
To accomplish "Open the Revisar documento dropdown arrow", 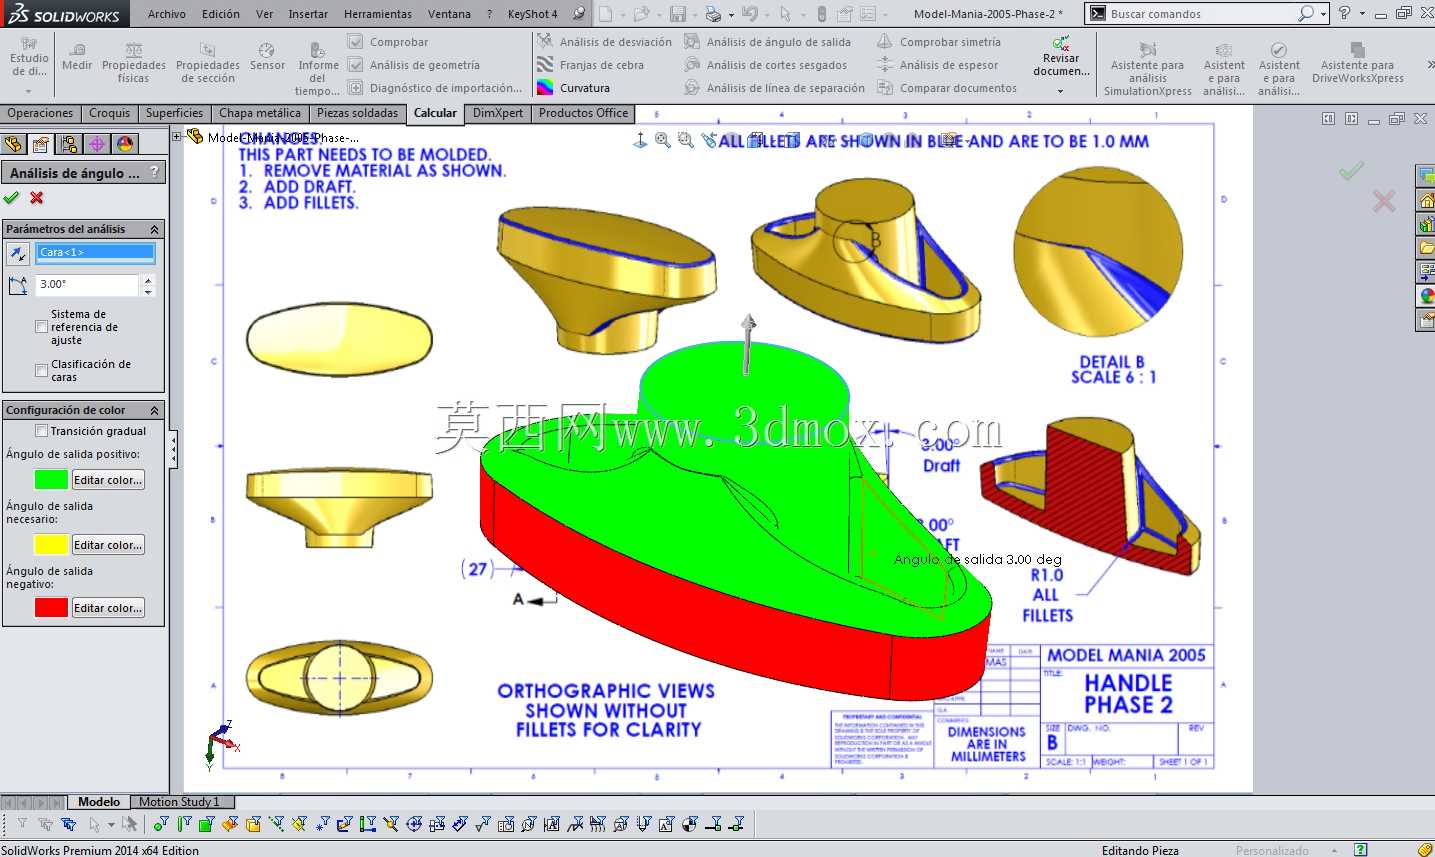I will [1061, 91].
